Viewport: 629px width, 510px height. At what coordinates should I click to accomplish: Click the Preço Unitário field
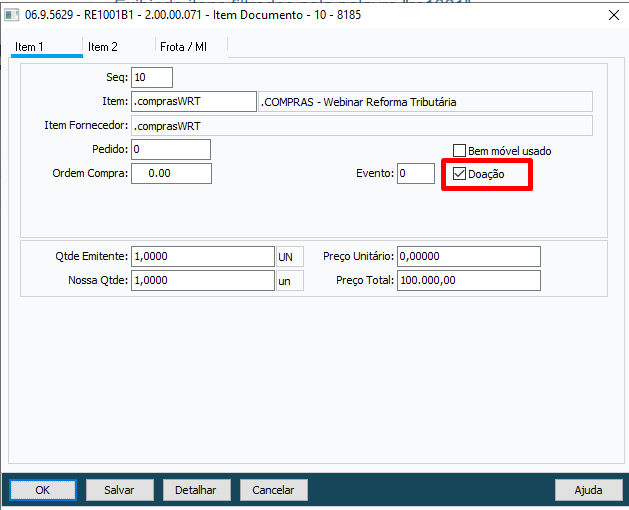pos(469,256)
